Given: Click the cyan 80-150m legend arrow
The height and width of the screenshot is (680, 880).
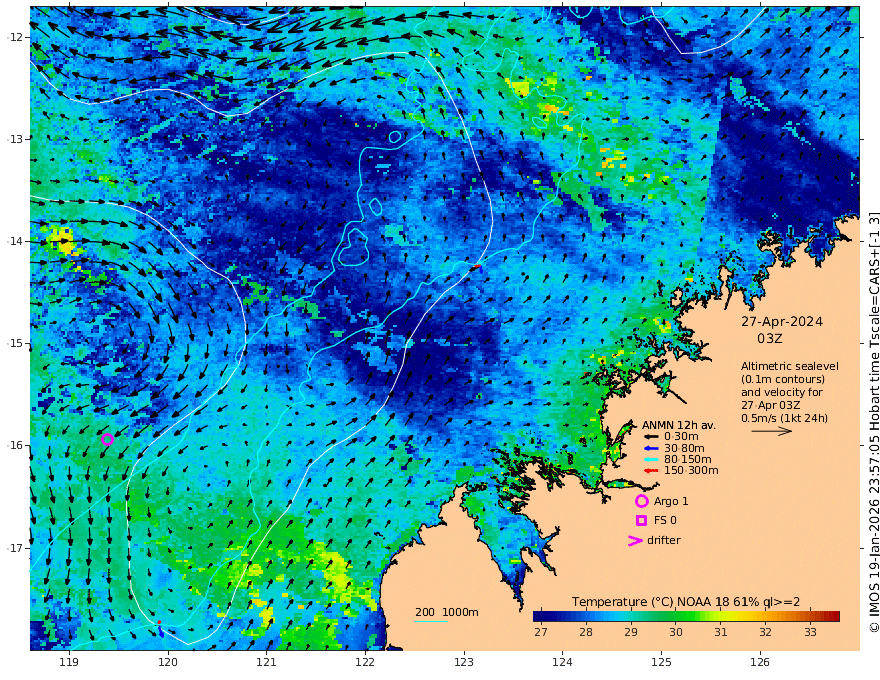Looking at the screenshot, I should pos(651,460).
